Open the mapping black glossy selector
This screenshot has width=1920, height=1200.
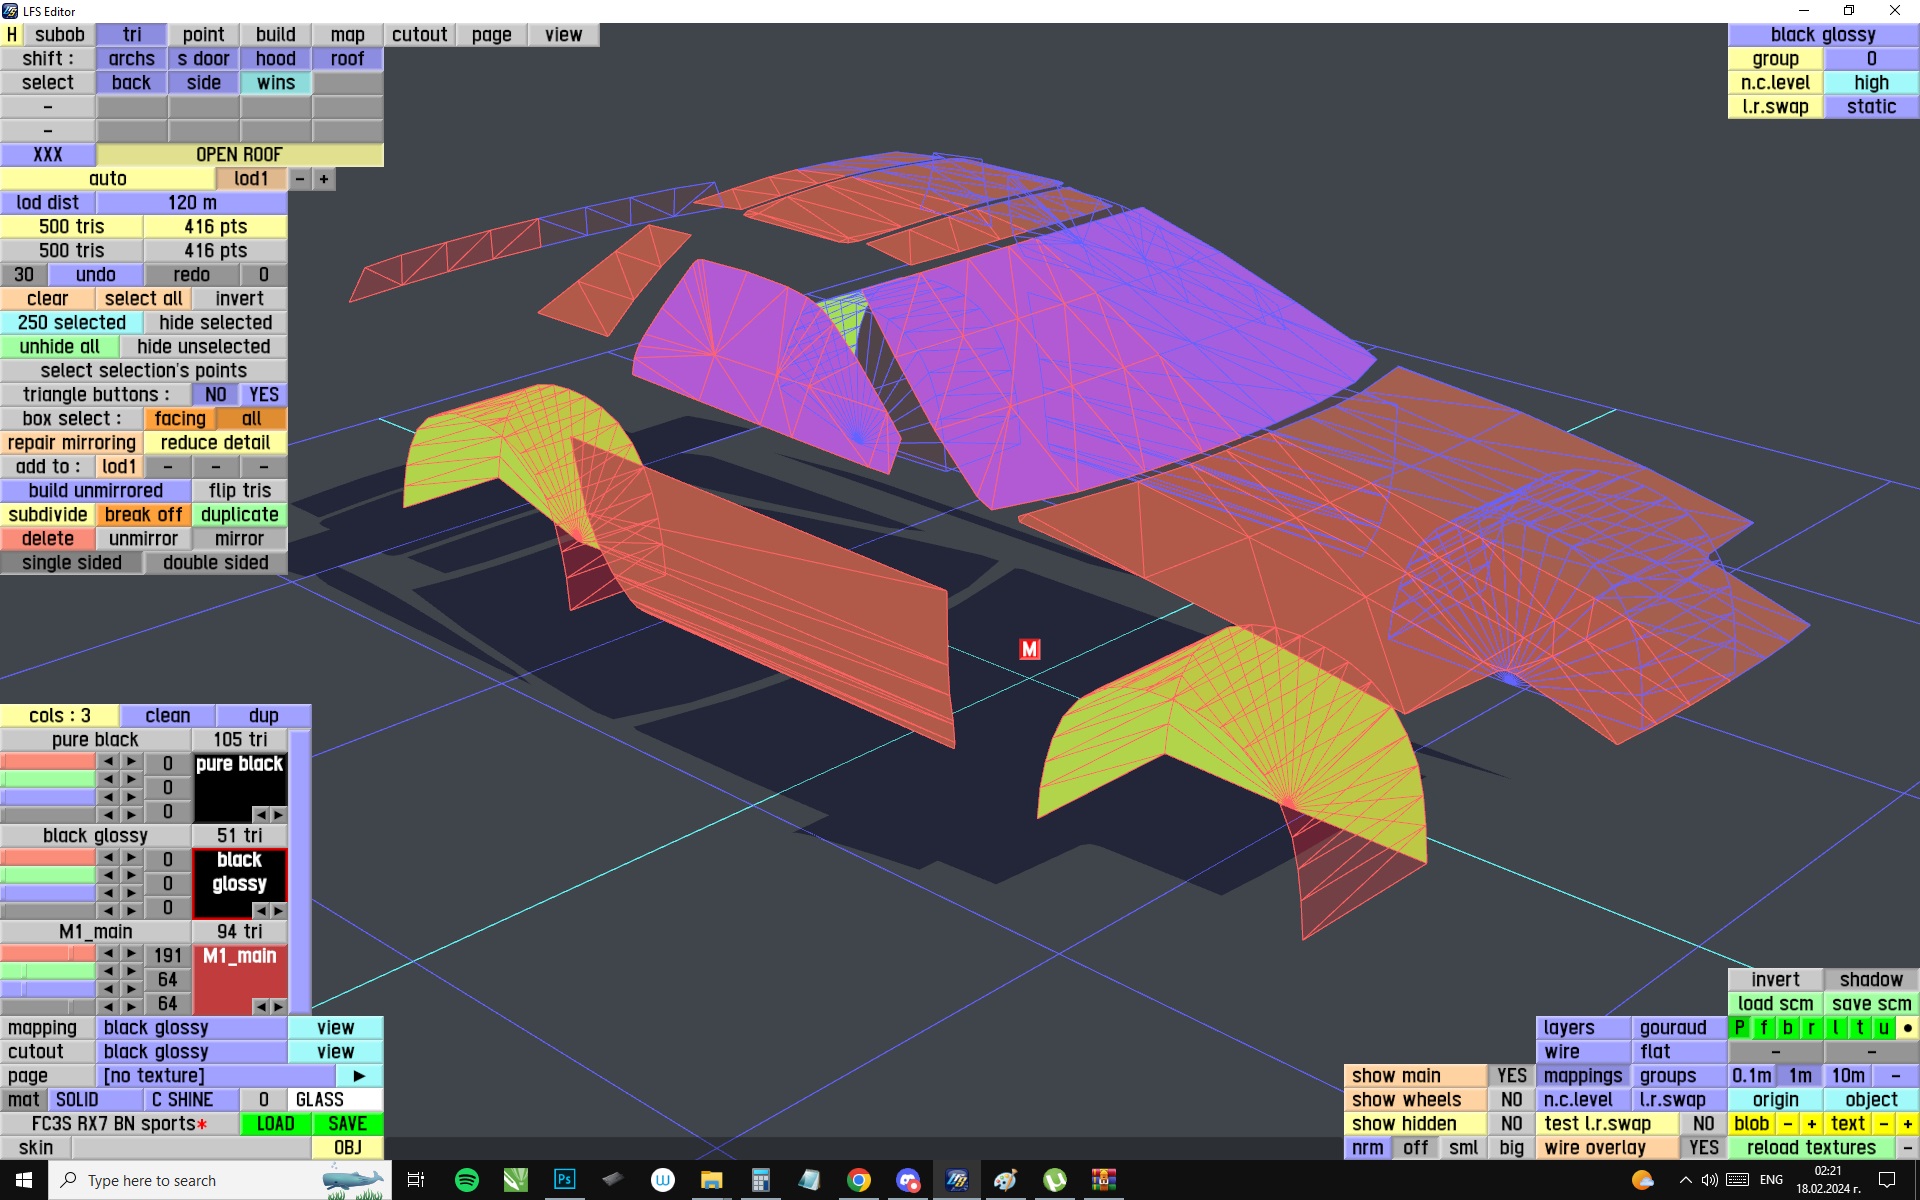pyautogui.click(x=192, y=1028)
